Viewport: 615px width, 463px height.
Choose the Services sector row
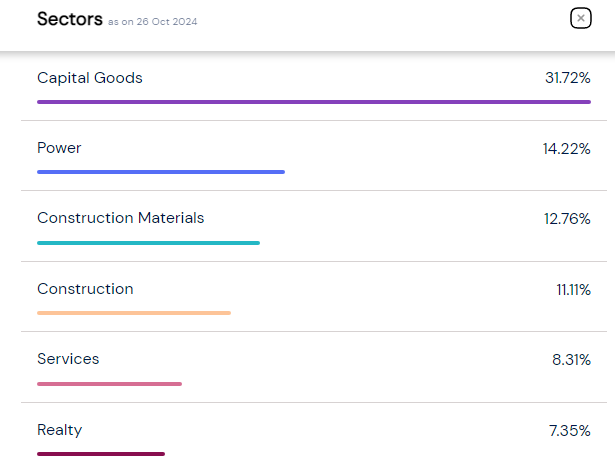coord(68,359)
